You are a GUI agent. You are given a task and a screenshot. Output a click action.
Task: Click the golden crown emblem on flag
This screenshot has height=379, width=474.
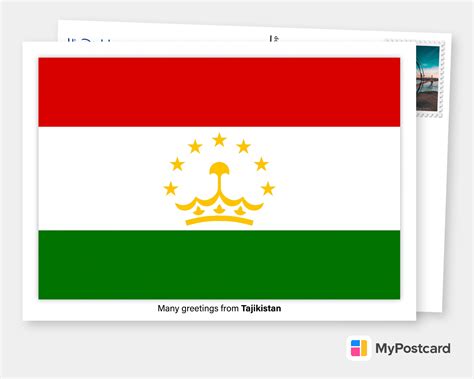(x=219, y=194)
